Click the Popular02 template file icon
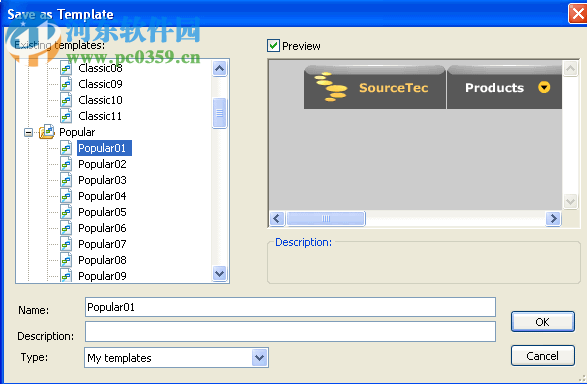The image size is (587, 384). (66, 164)
